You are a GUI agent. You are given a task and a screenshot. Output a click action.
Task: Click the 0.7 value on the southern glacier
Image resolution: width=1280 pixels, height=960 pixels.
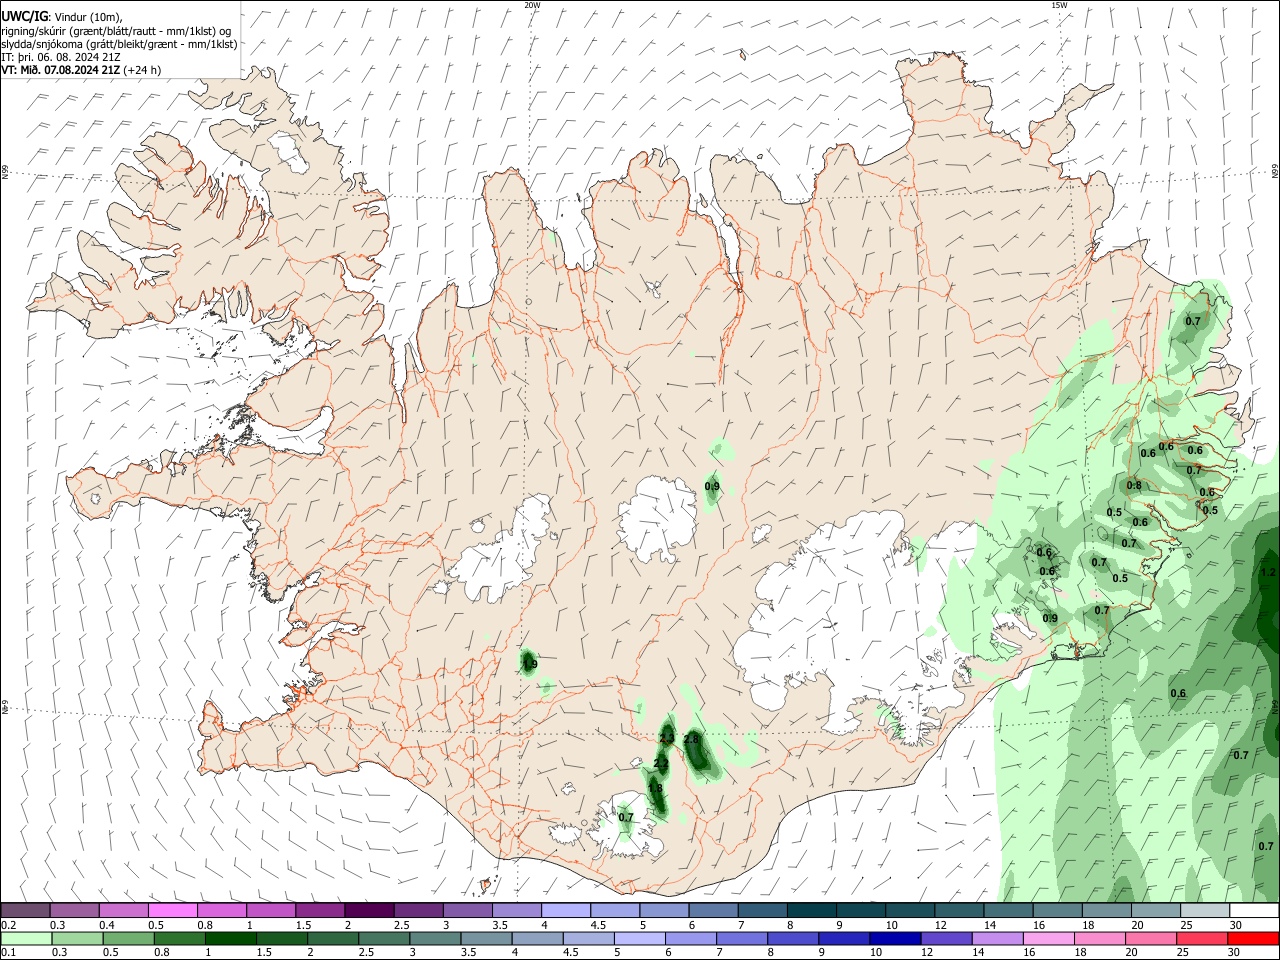[x=626, y=817]
